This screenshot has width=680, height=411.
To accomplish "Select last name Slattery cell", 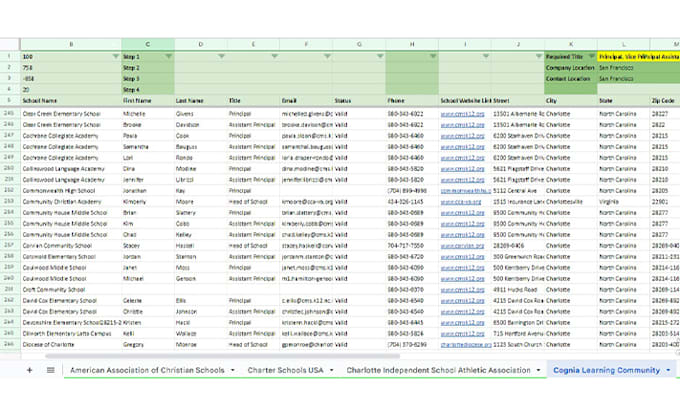I will pyautogui.click(x=201, y=213).
